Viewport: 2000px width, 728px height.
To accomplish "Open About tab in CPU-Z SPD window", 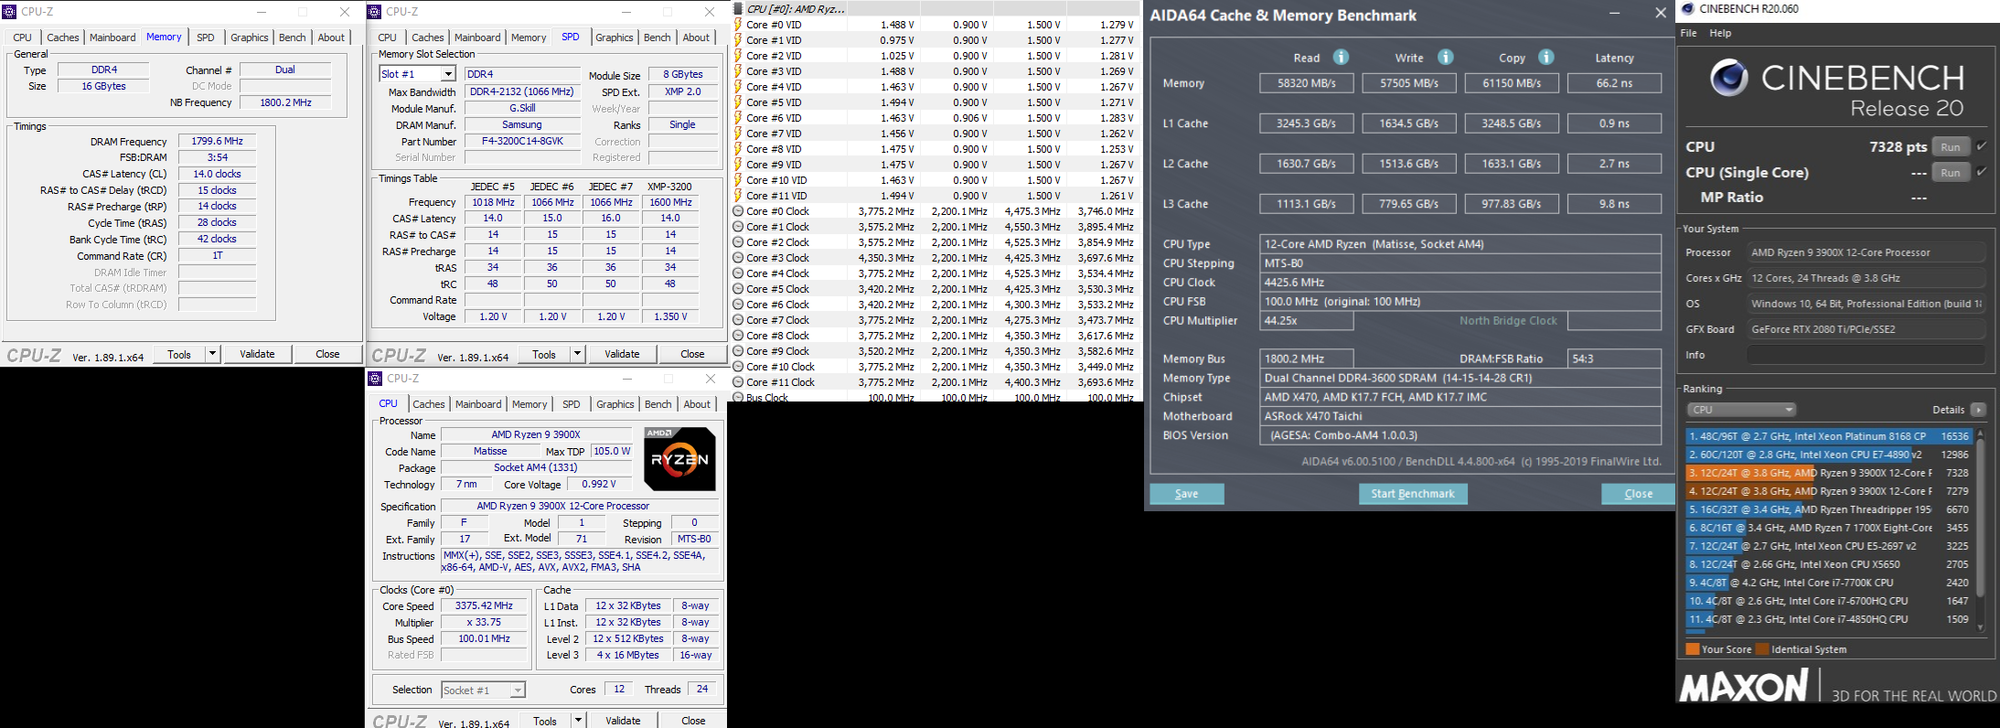I will point(696,38).
